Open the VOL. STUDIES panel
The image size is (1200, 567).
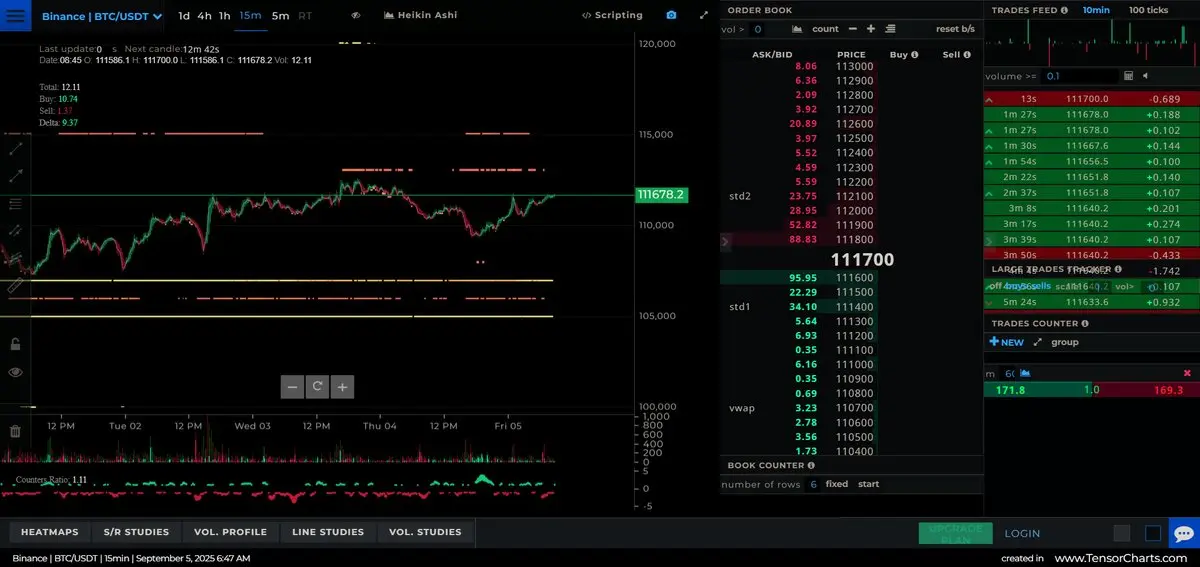pos(425,532)
